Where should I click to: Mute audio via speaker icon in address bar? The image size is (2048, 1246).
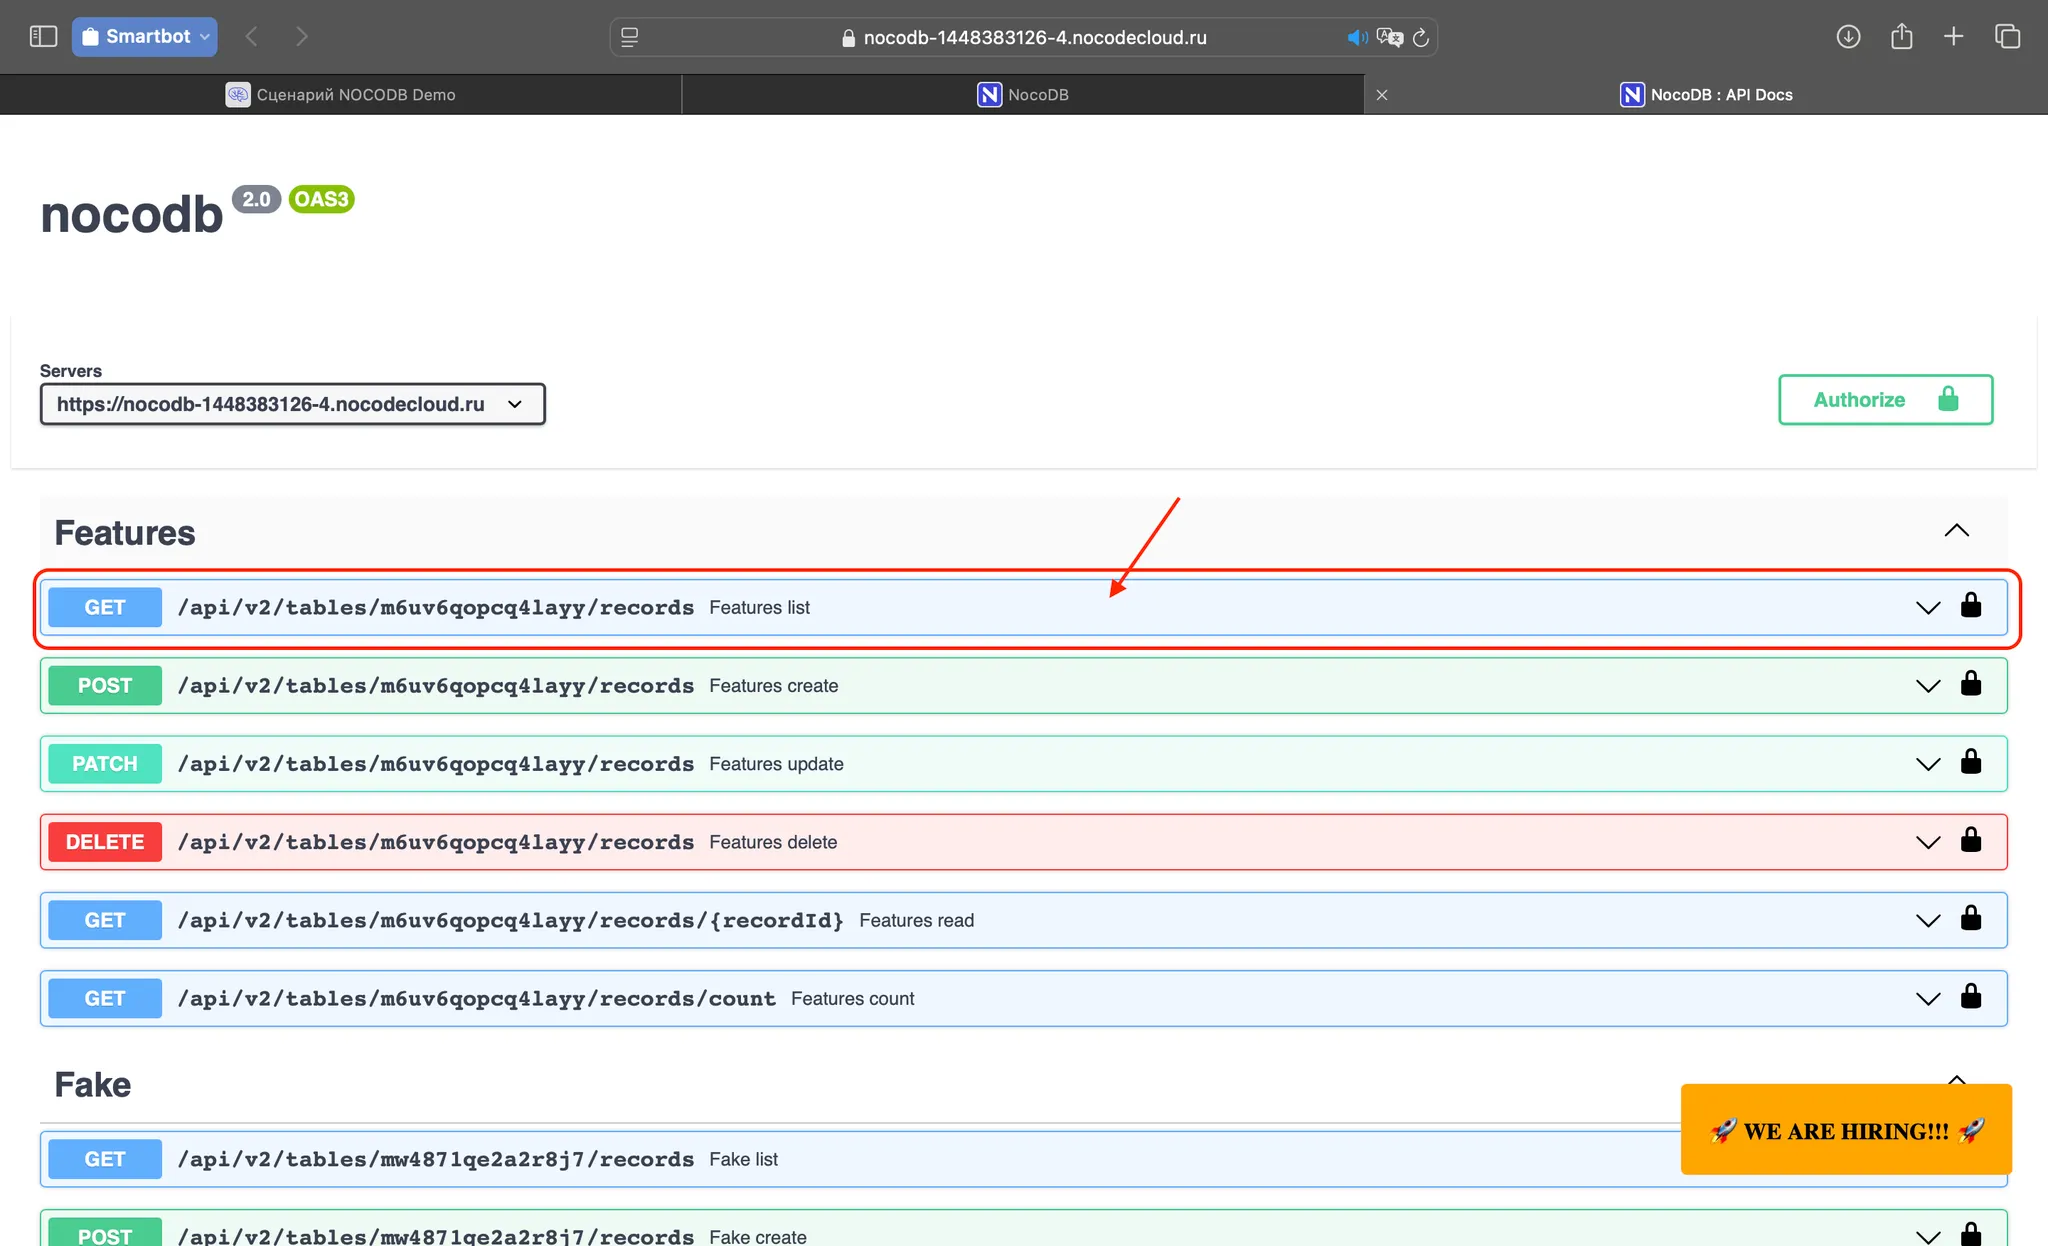pos(1356,38)
